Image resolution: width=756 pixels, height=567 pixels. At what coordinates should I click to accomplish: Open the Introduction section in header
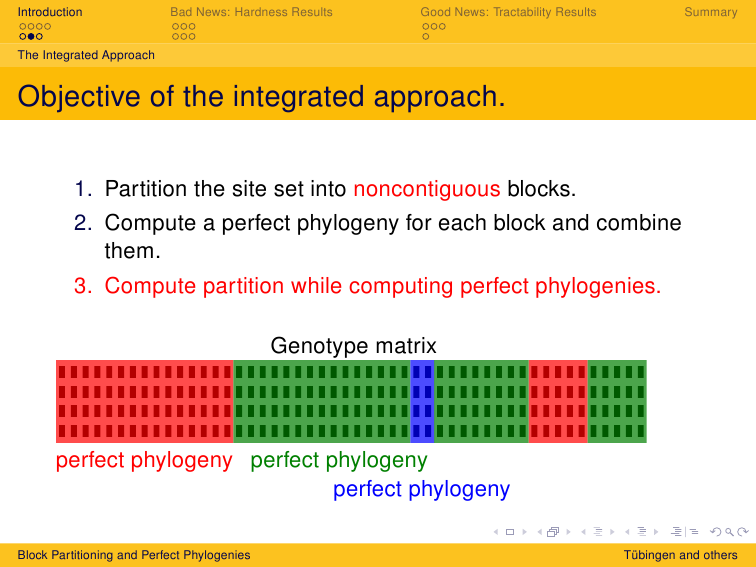(x=50, y=12)
